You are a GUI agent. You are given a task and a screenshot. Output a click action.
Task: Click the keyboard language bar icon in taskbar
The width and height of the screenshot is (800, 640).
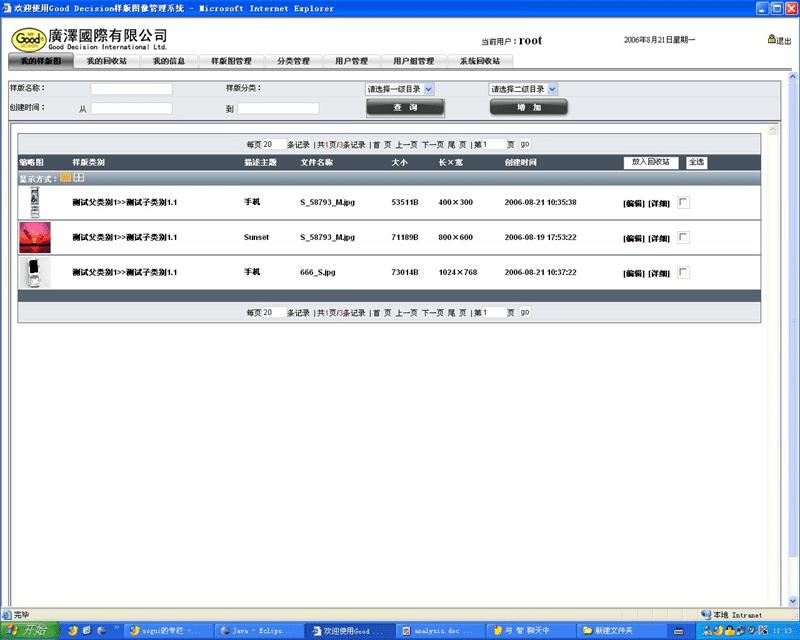pos(679,631)
